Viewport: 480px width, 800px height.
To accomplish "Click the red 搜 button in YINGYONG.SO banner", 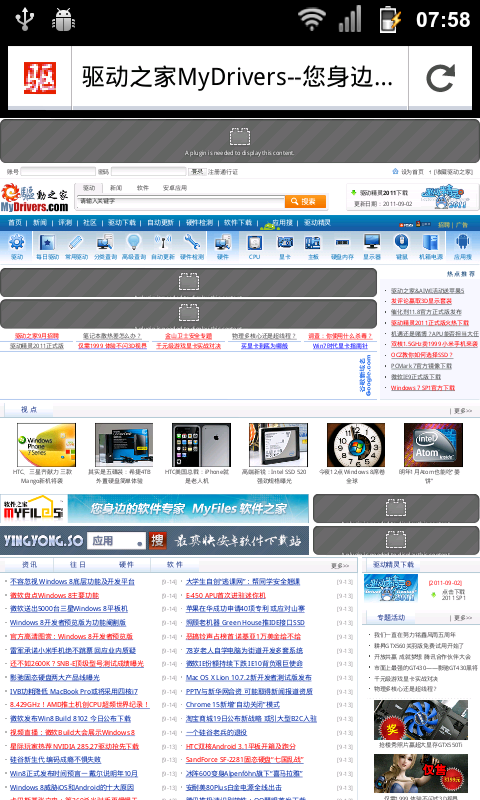I will (x=158, y=540).
